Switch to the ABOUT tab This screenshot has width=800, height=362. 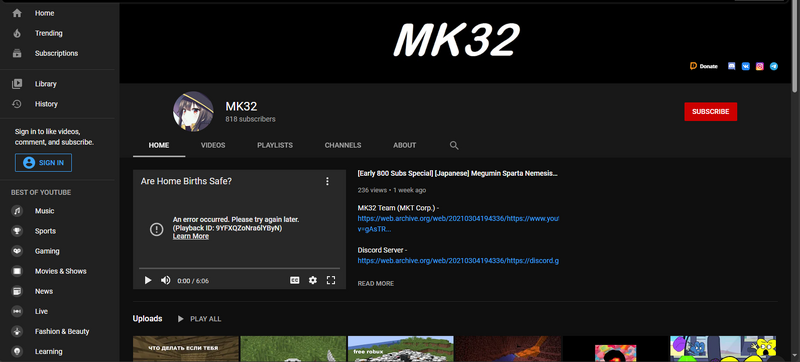405,145
